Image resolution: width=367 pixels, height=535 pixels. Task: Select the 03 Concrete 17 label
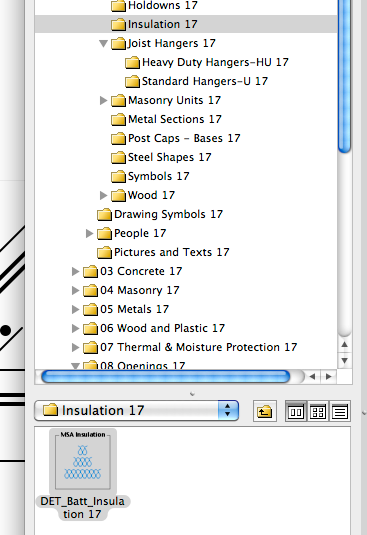point(141,271)
